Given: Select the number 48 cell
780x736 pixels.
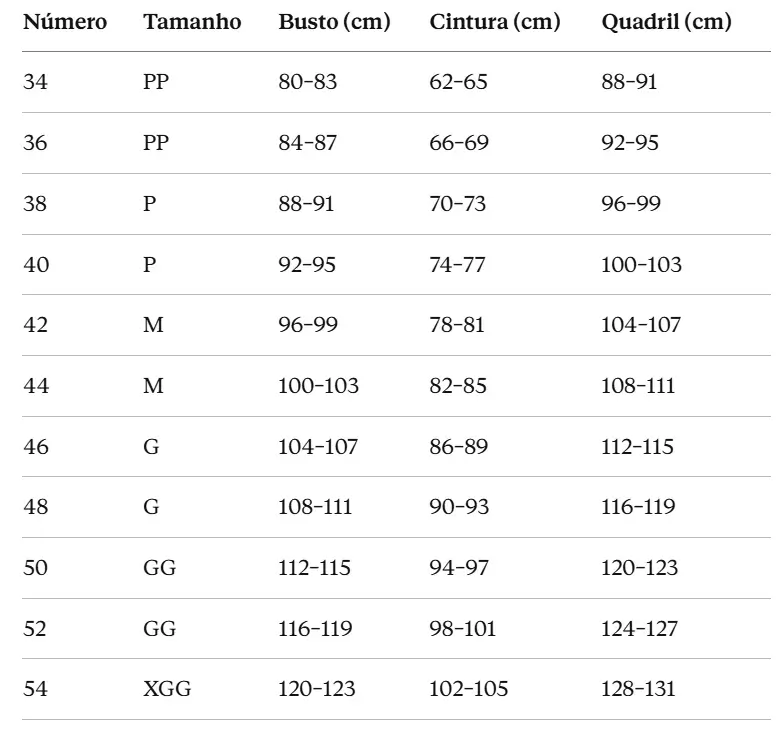Looking at the screenshot, I should pyautogui.click(x=35, y=507).
